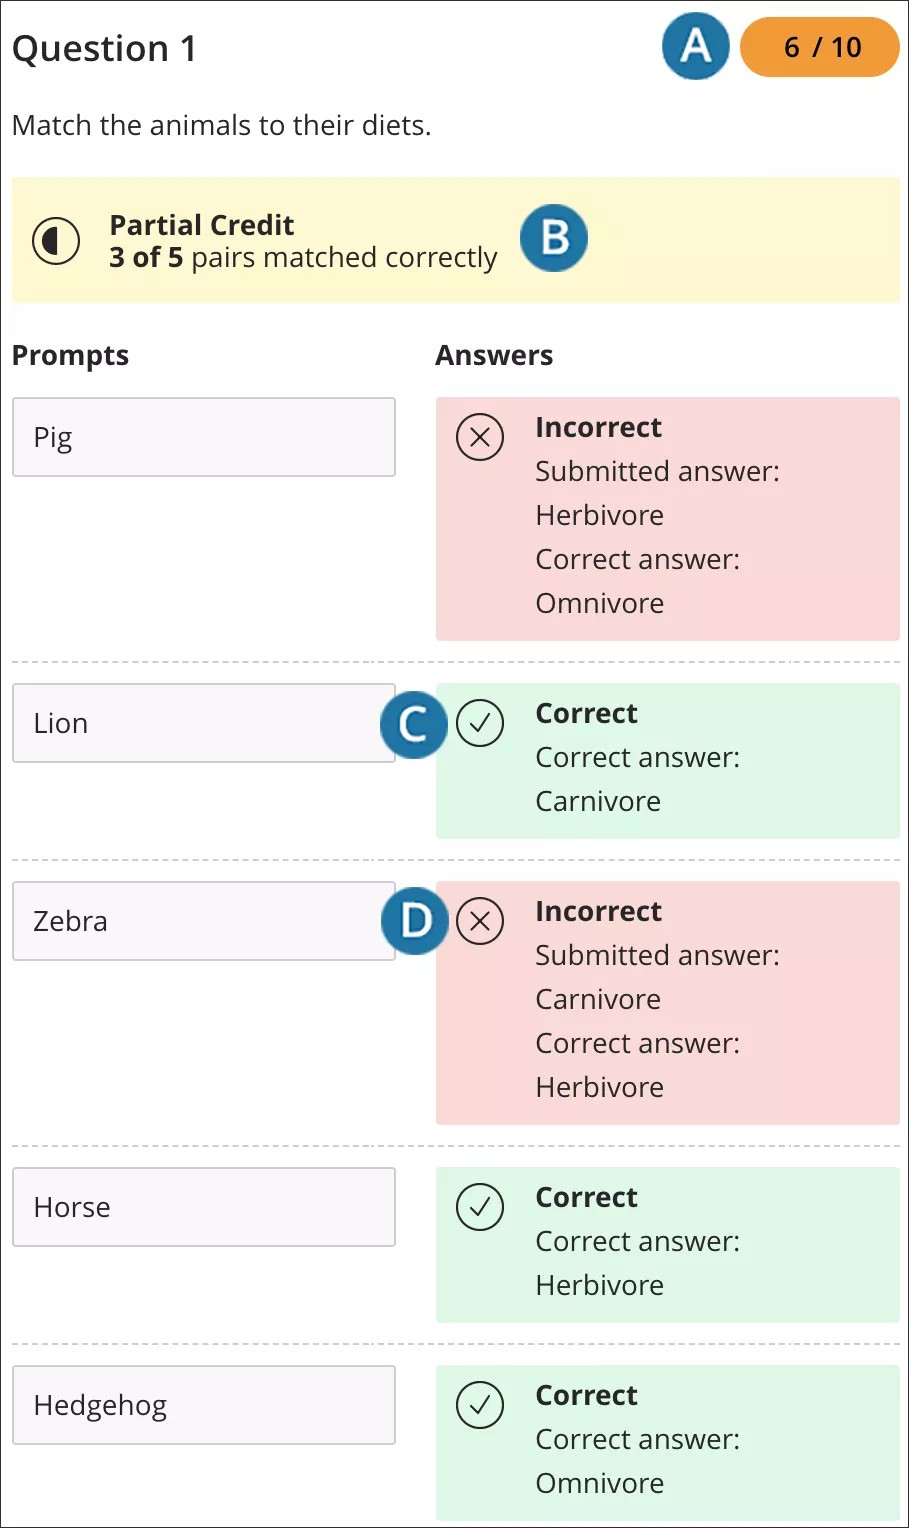Viewport: 909px width, 1528px height.
Task: Click the Correct checkmark icon beside Carnivore for Lion
Action: point(481,723)
